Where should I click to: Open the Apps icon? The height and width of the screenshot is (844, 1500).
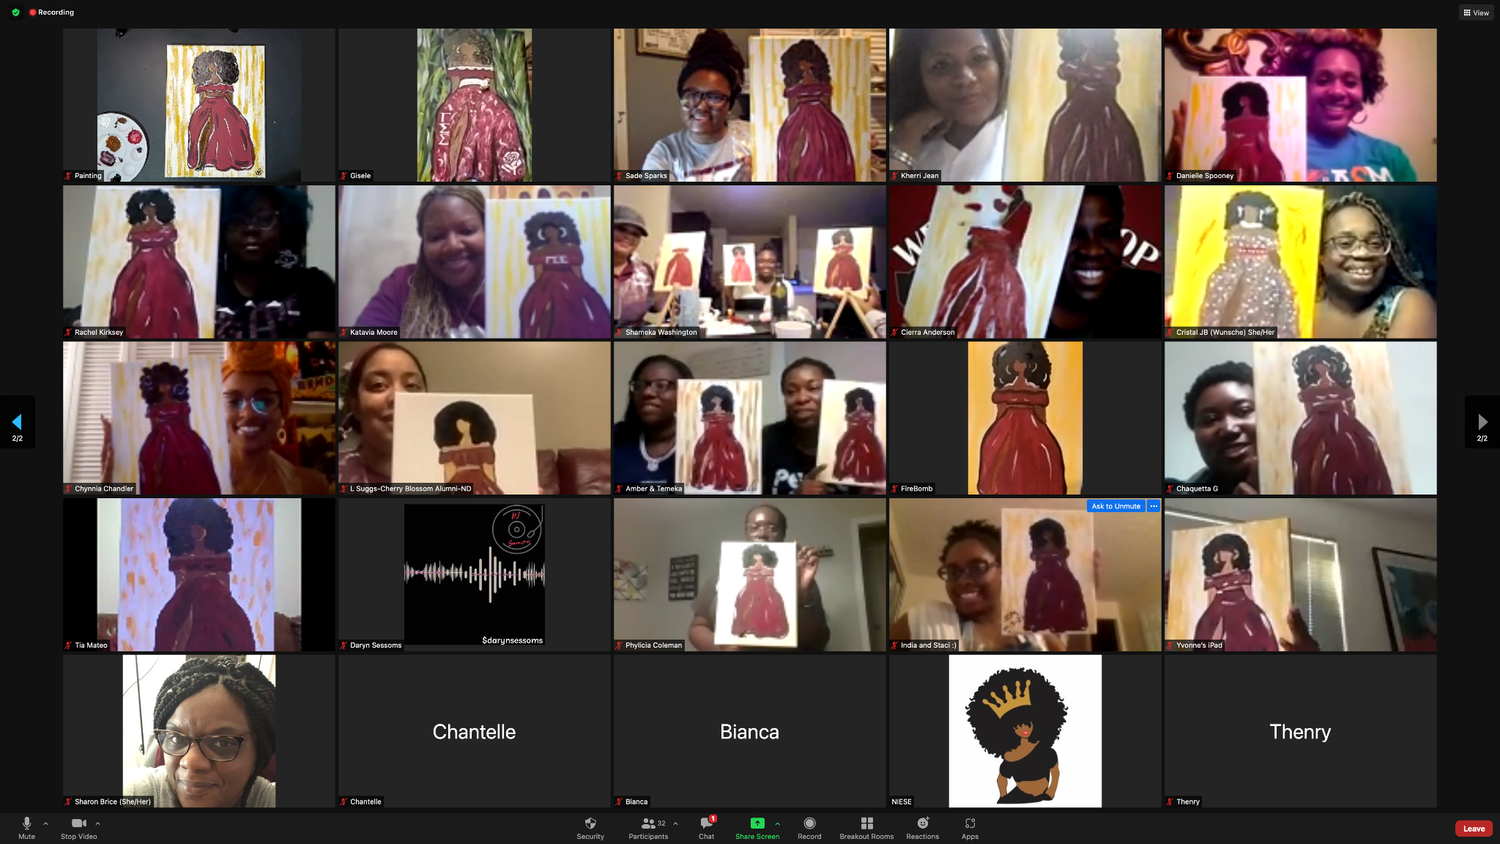pos(970,824)
